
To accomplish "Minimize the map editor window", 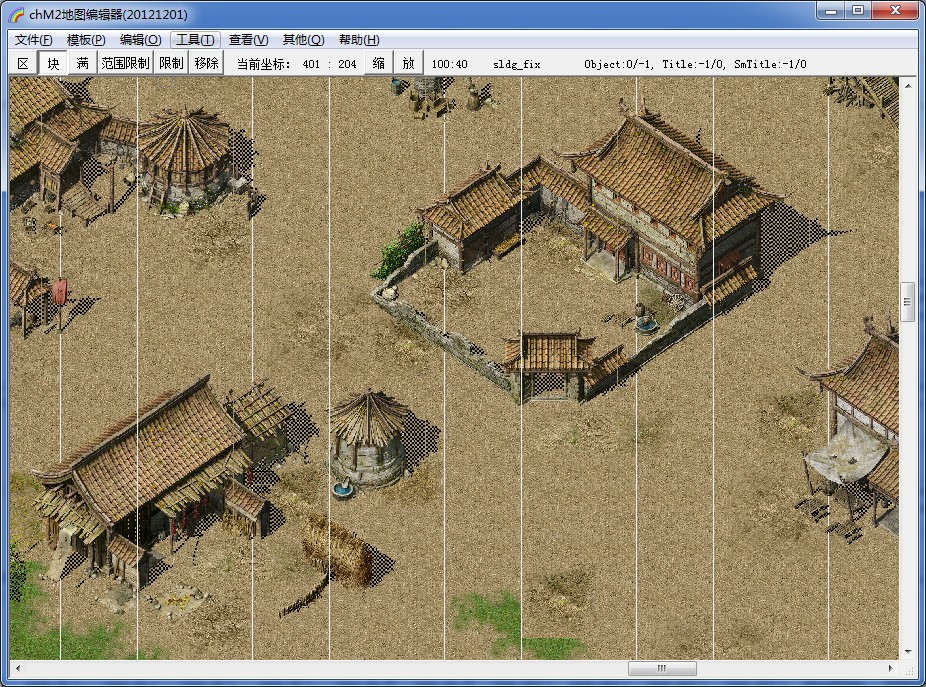I will tap(832, 10).
